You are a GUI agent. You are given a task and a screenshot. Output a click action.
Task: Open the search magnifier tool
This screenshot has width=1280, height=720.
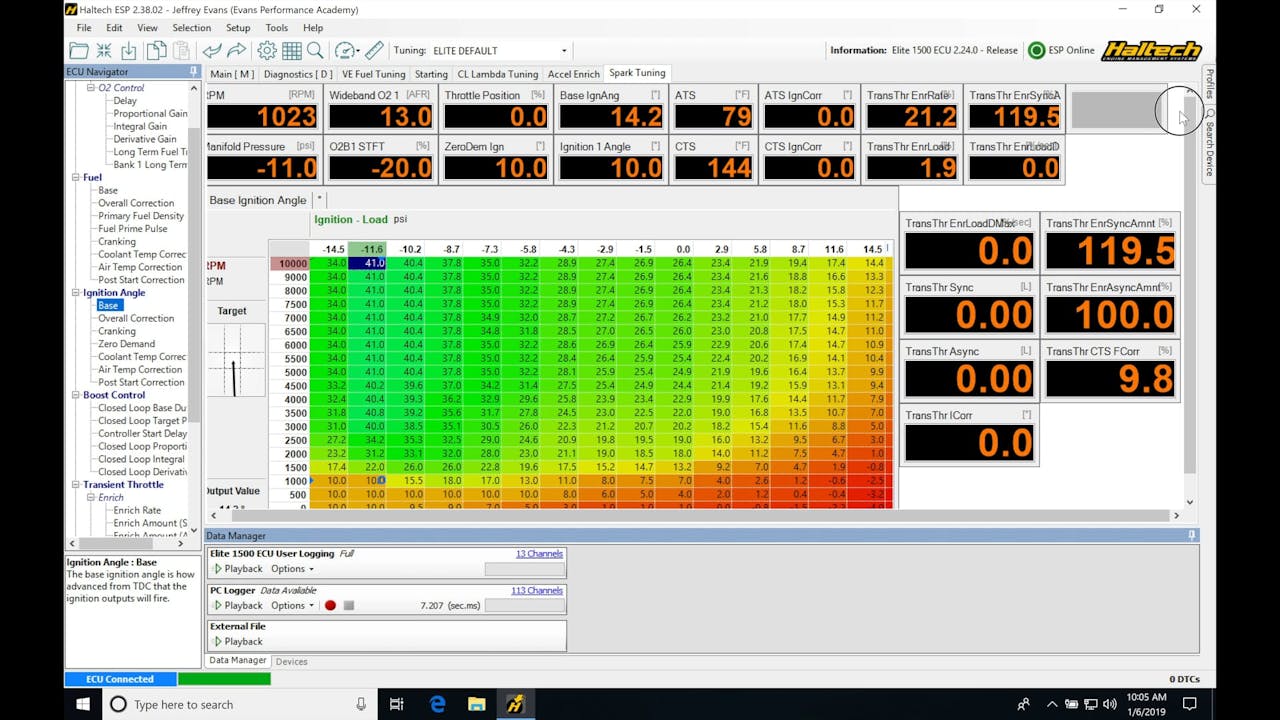pos(314,50)
